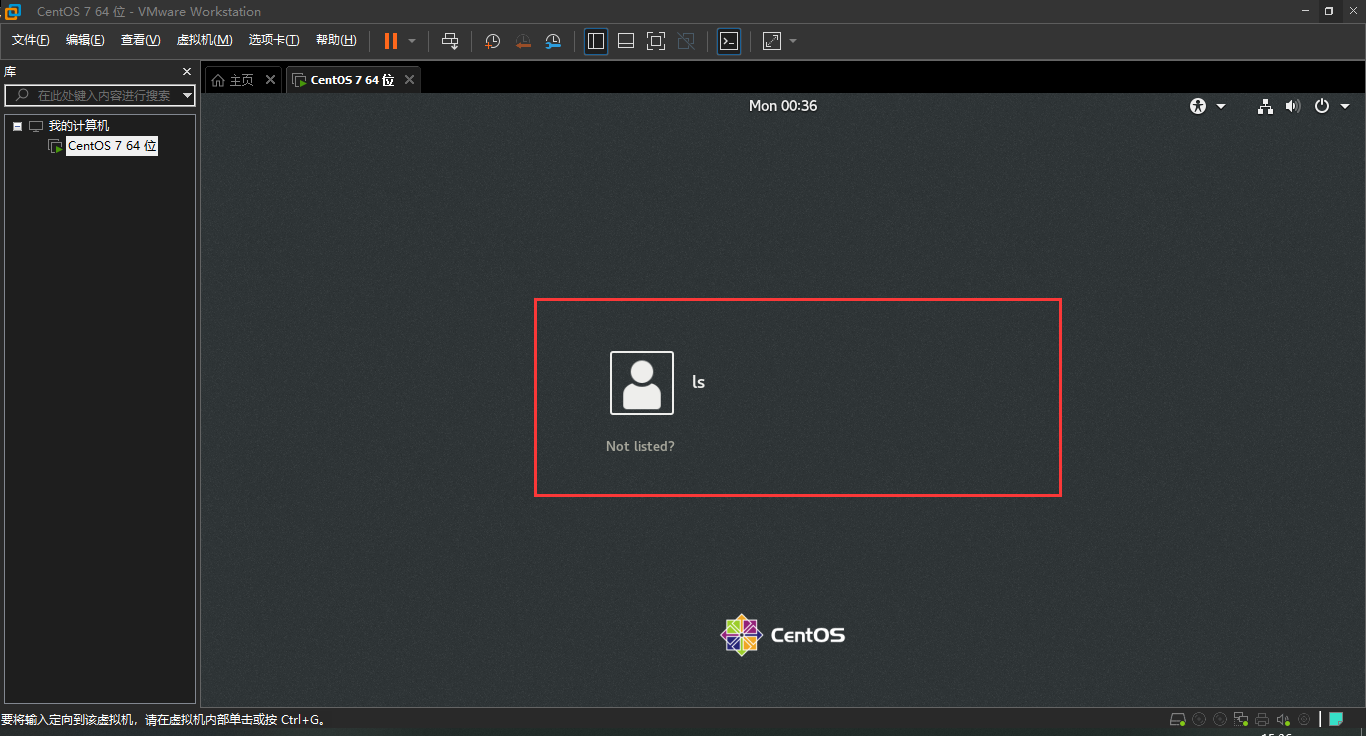Open the 查看(V) menu
This screenshot has height=736, width=1366.
[x=140, y=40]
